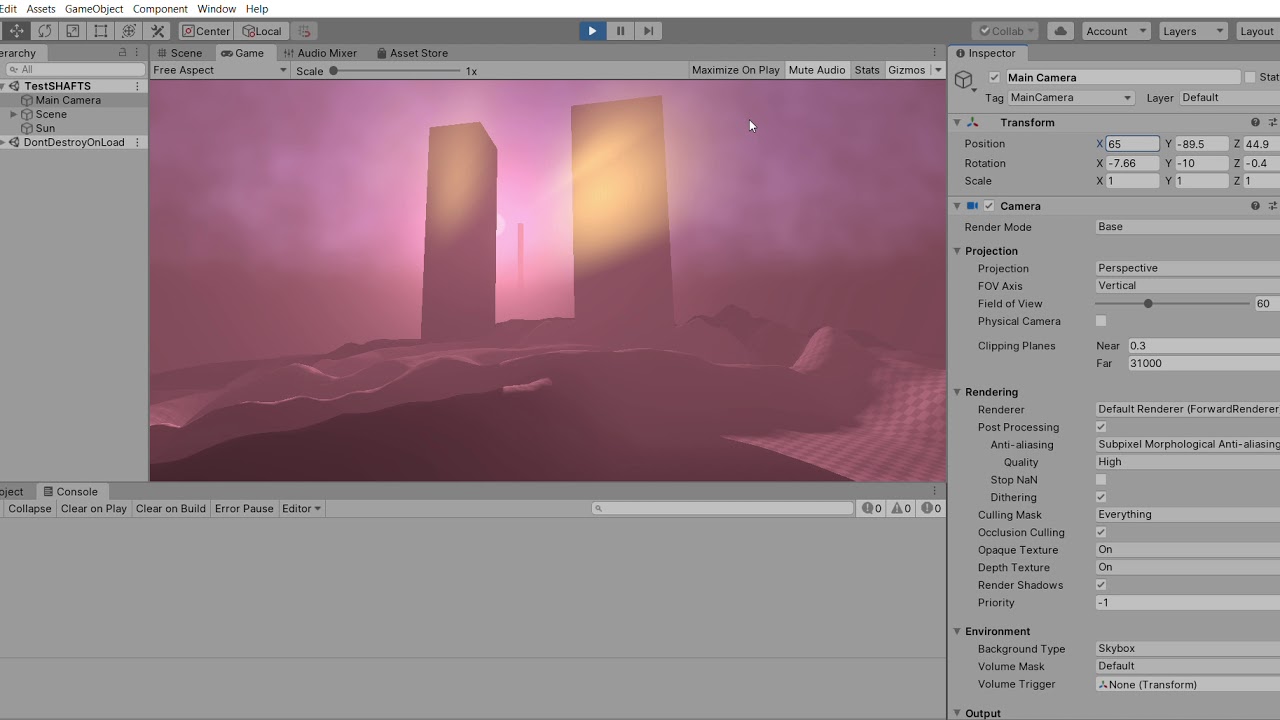Open DontDestroyOnLoad scene options menu
Screen dimensions: 1280x720
138,142
